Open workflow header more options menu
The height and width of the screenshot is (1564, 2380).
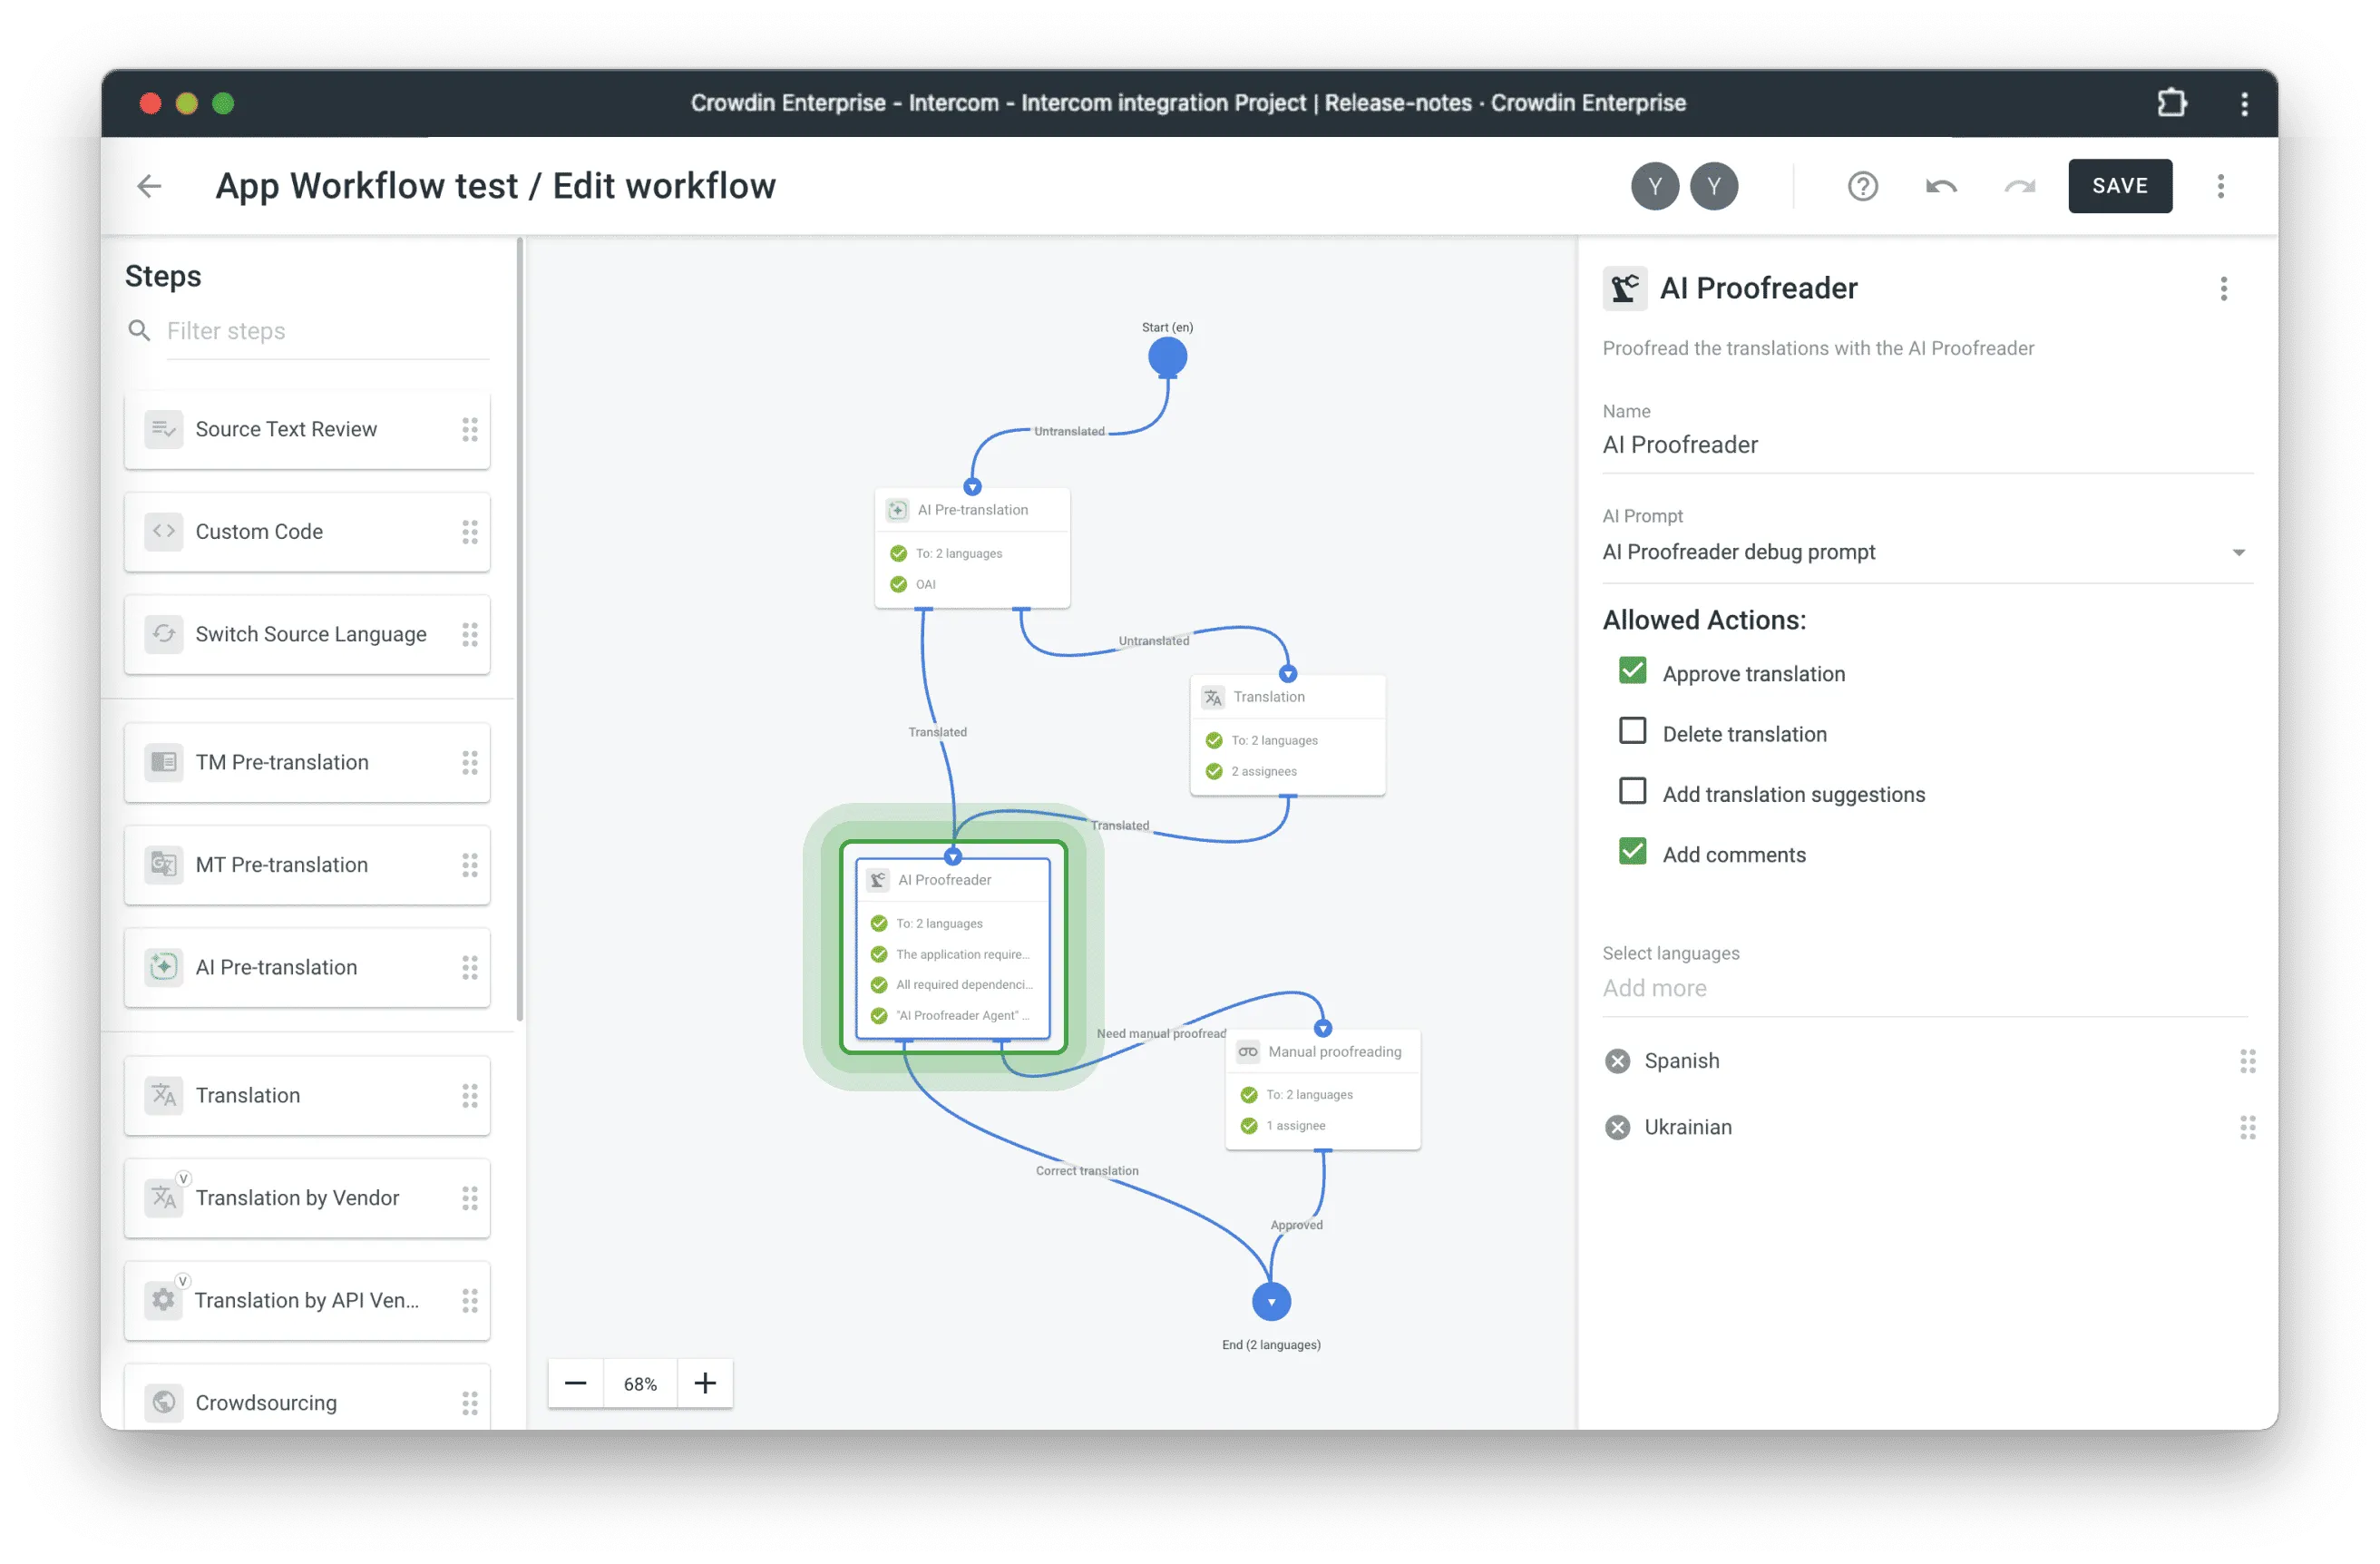click(x=2220, y=186)
